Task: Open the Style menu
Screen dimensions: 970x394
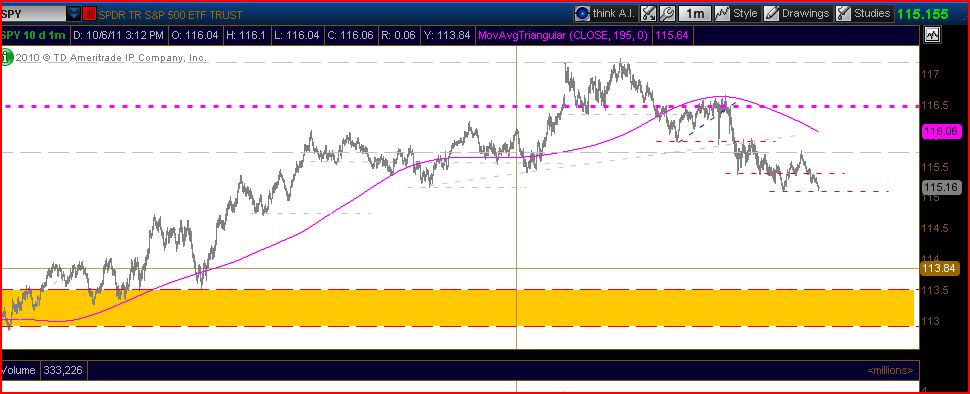Action: click(x=737, y=13)
